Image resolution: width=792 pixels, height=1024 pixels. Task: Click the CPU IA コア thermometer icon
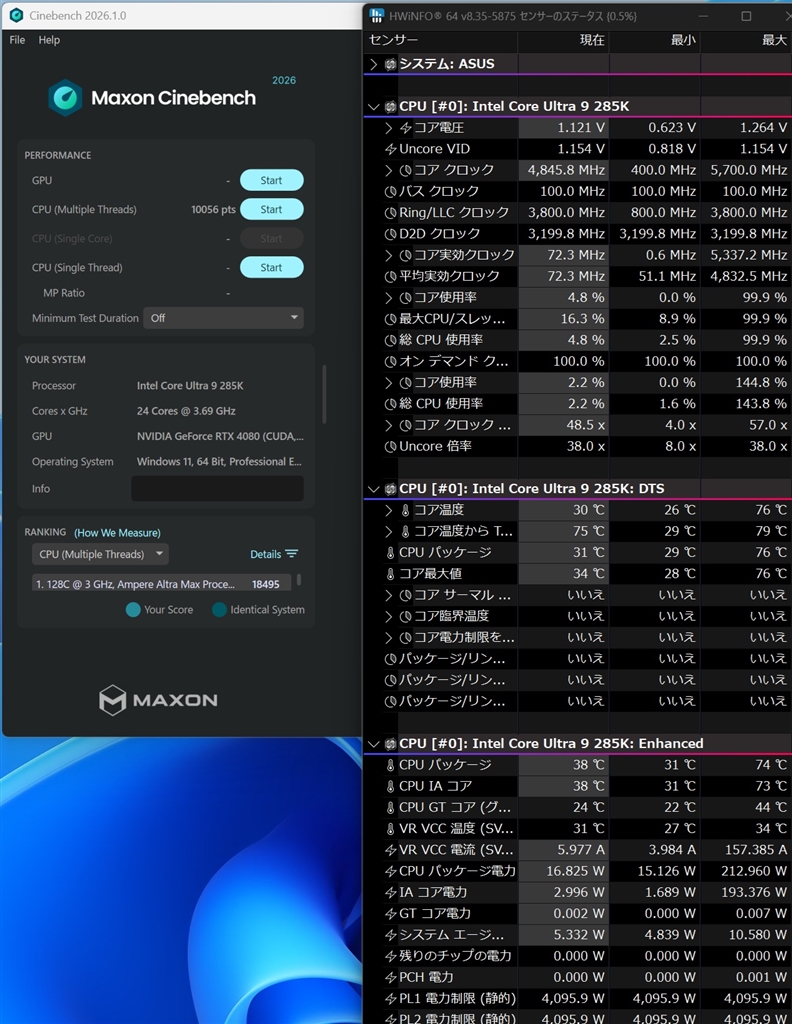coord(390,786)
